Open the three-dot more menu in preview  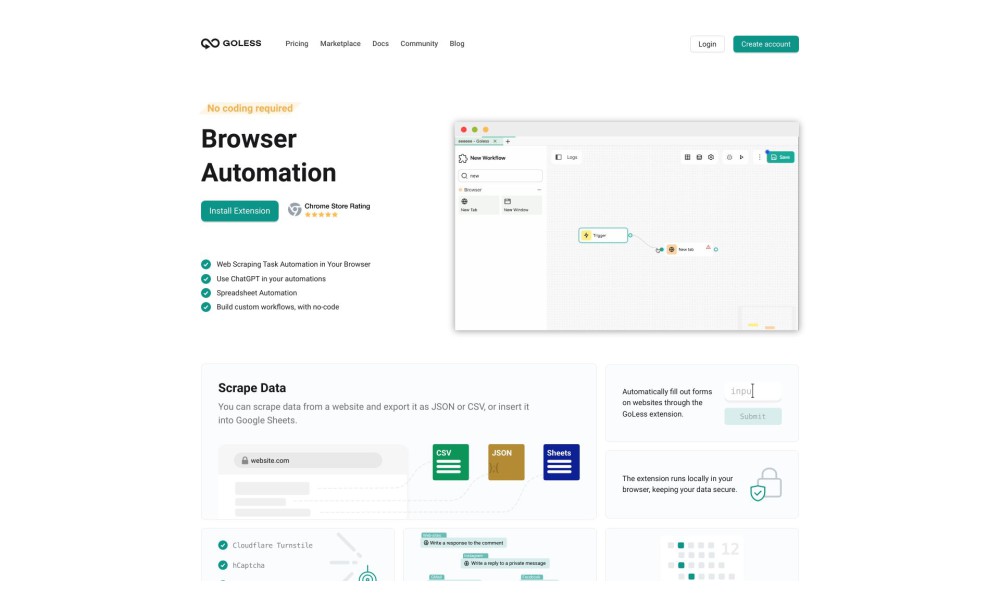tap(759, 157)
